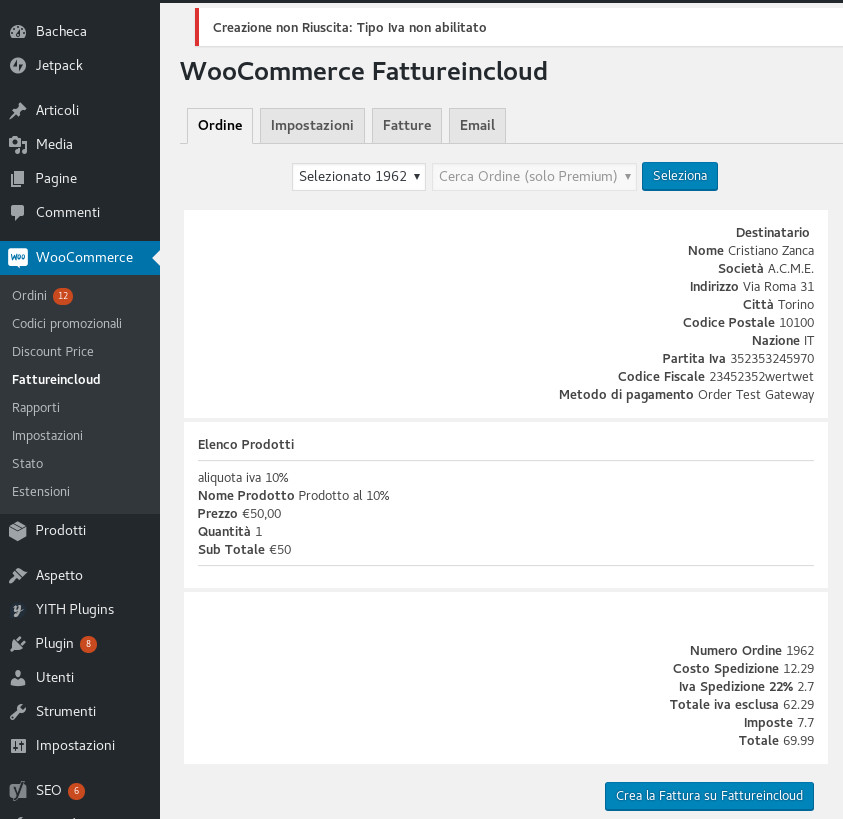This screenshot has width=843, height=819.
Task: Switch to the Impostazioni tab
Action: (312, 125)
